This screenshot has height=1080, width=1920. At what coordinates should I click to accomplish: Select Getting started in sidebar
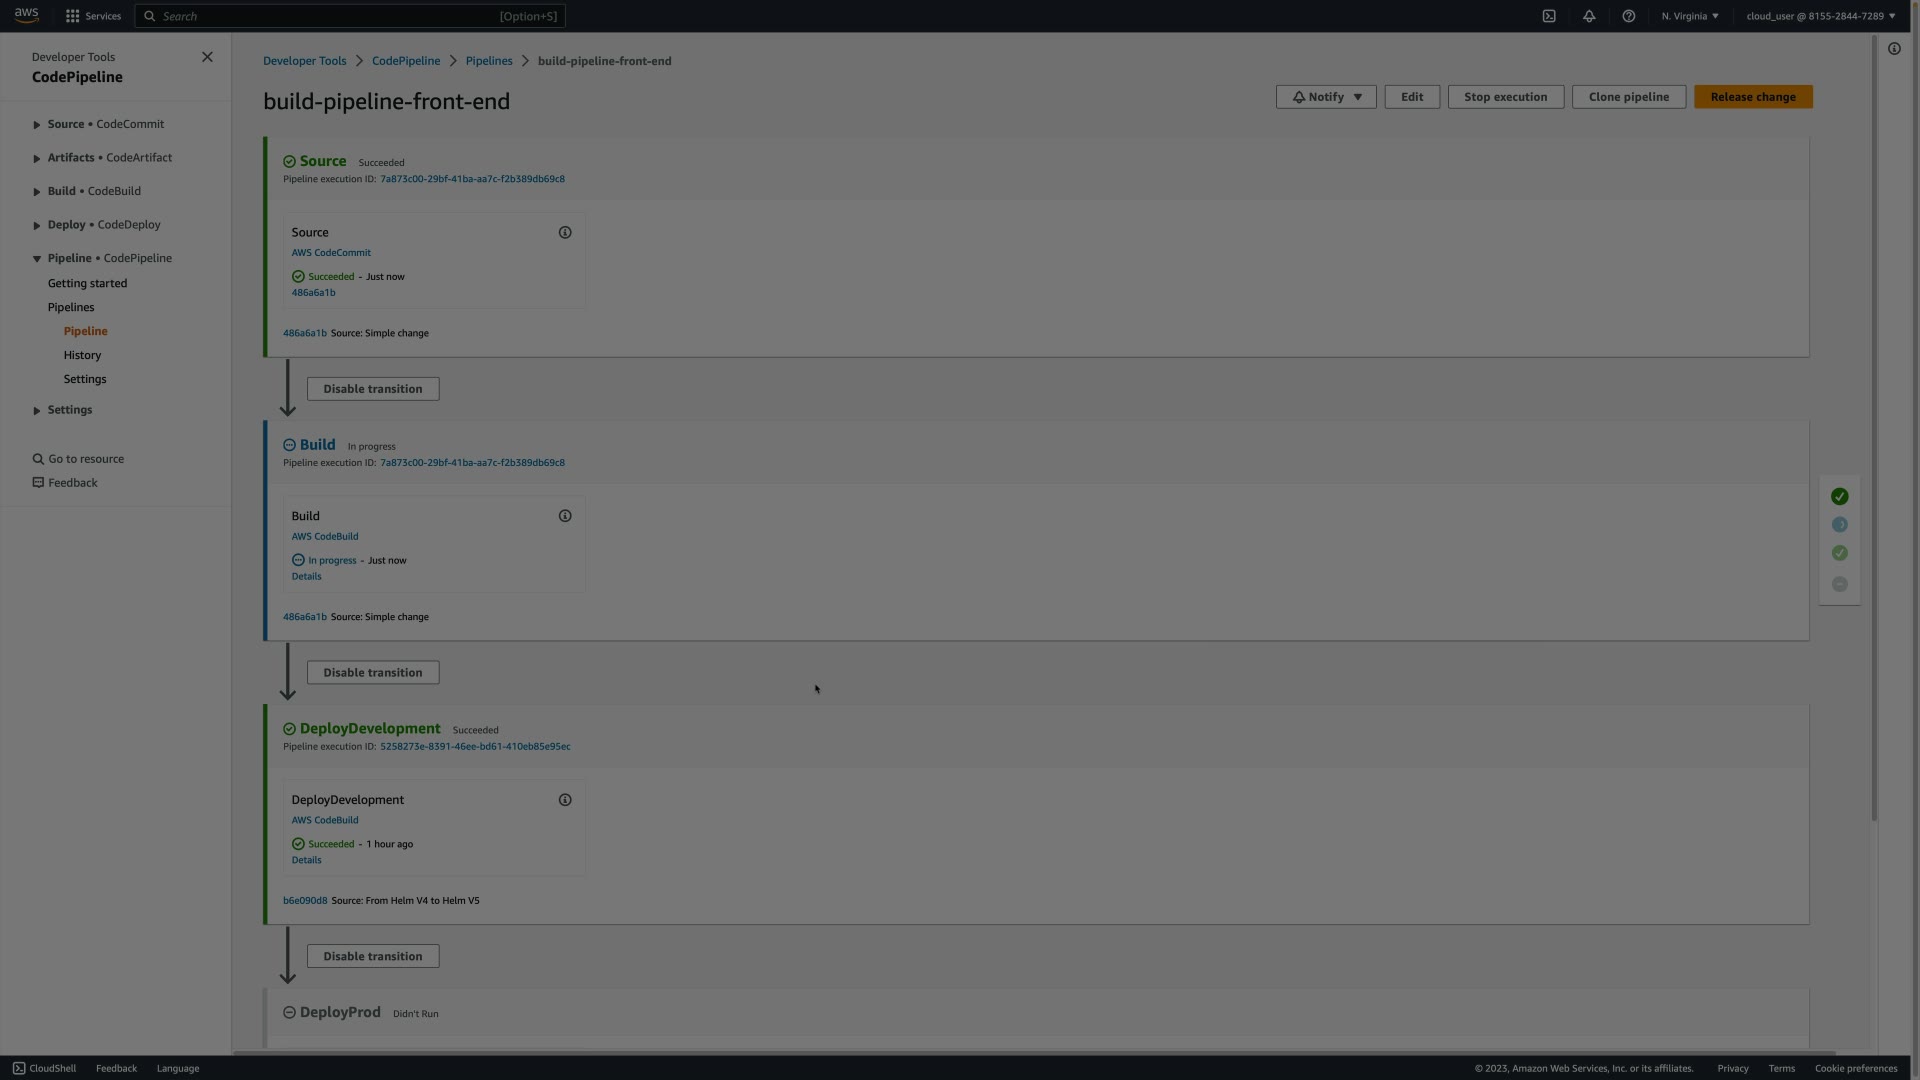(87, 283)
